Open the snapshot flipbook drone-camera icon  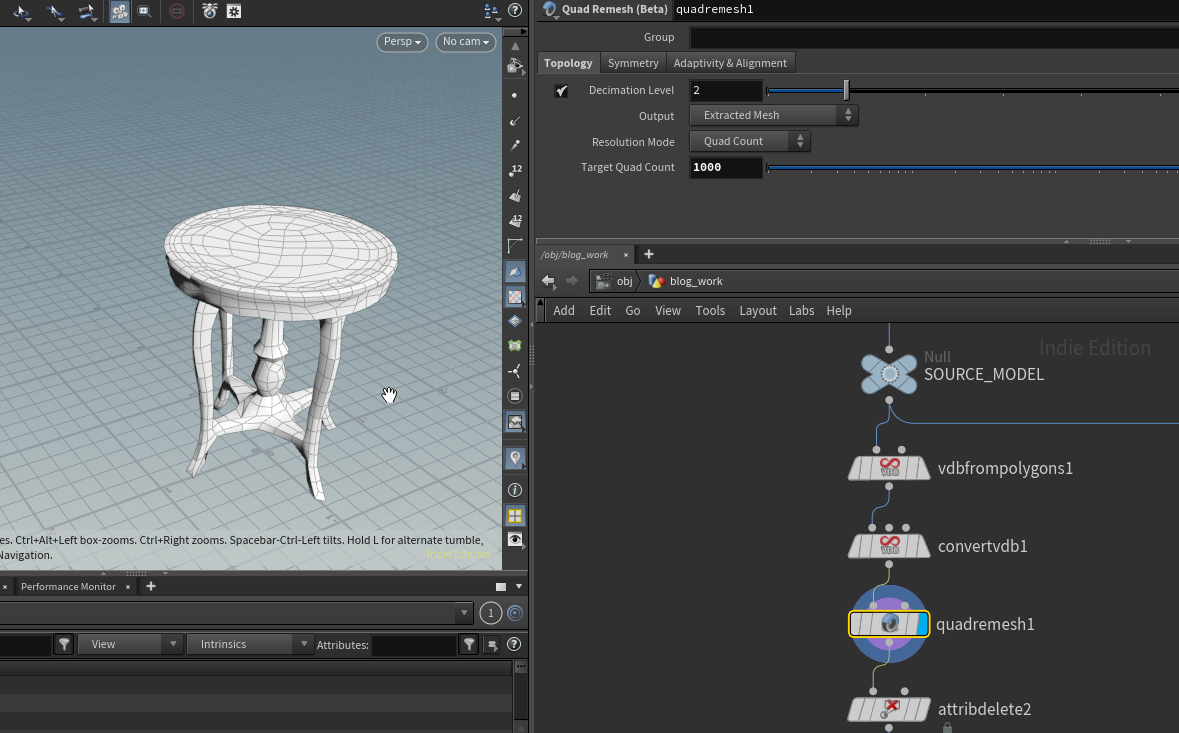[x=210, y=11]
